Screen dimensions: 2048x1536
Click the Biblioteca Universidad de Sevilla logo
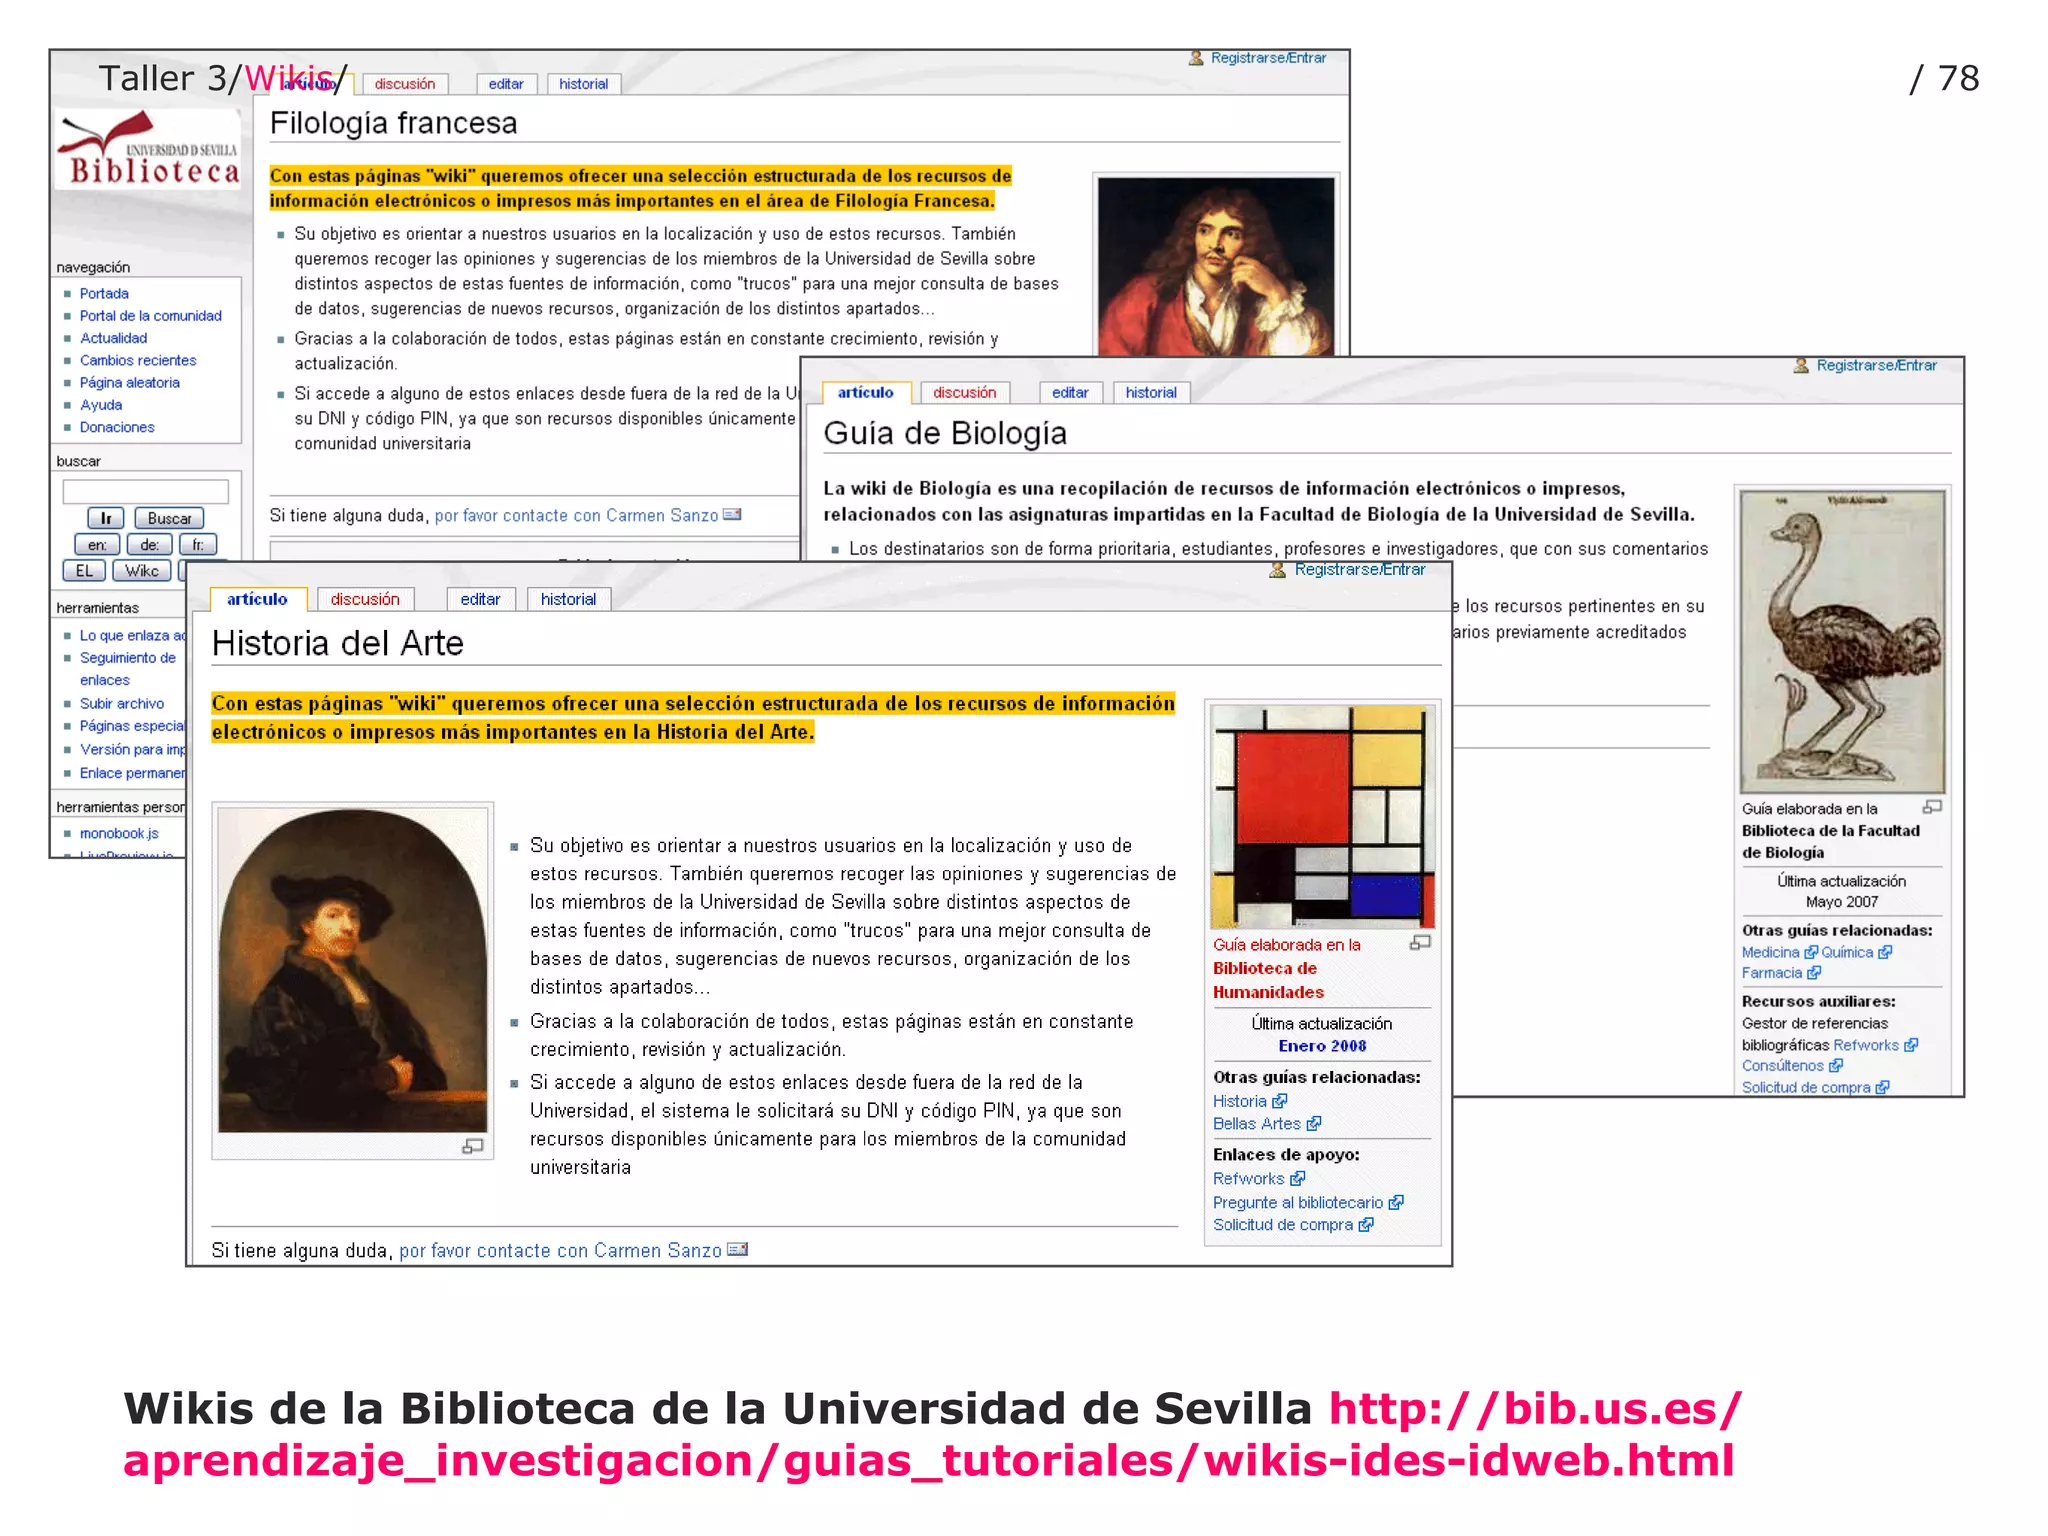(x=150, y=150)
